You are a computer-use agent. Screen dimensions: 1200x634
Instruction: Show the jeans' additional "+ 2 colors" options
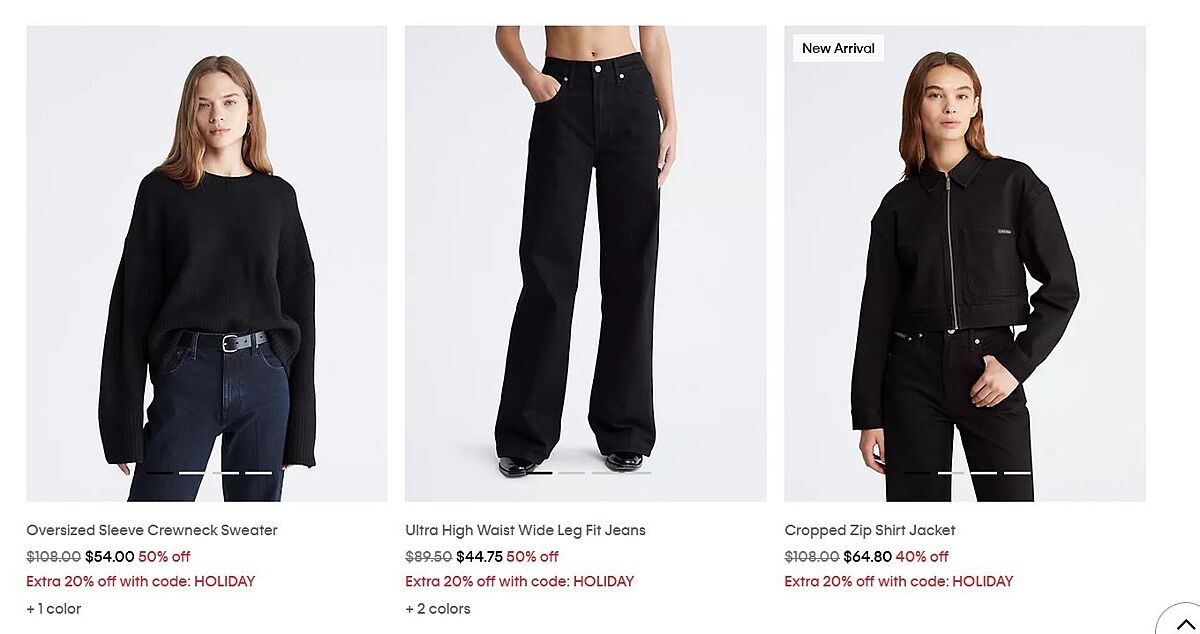438,608
